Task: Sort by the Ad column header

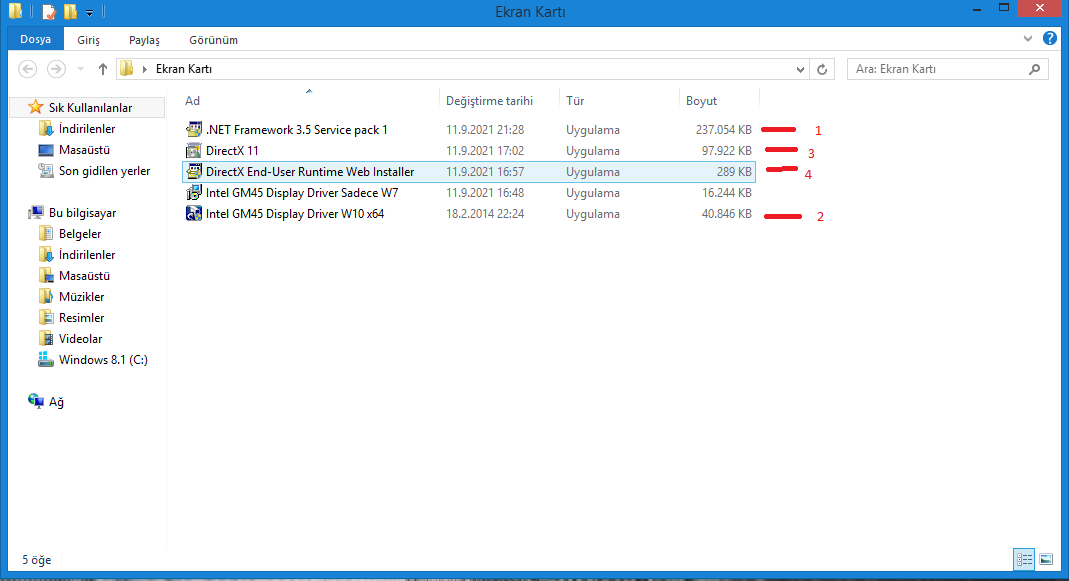Action: [192, 101]
